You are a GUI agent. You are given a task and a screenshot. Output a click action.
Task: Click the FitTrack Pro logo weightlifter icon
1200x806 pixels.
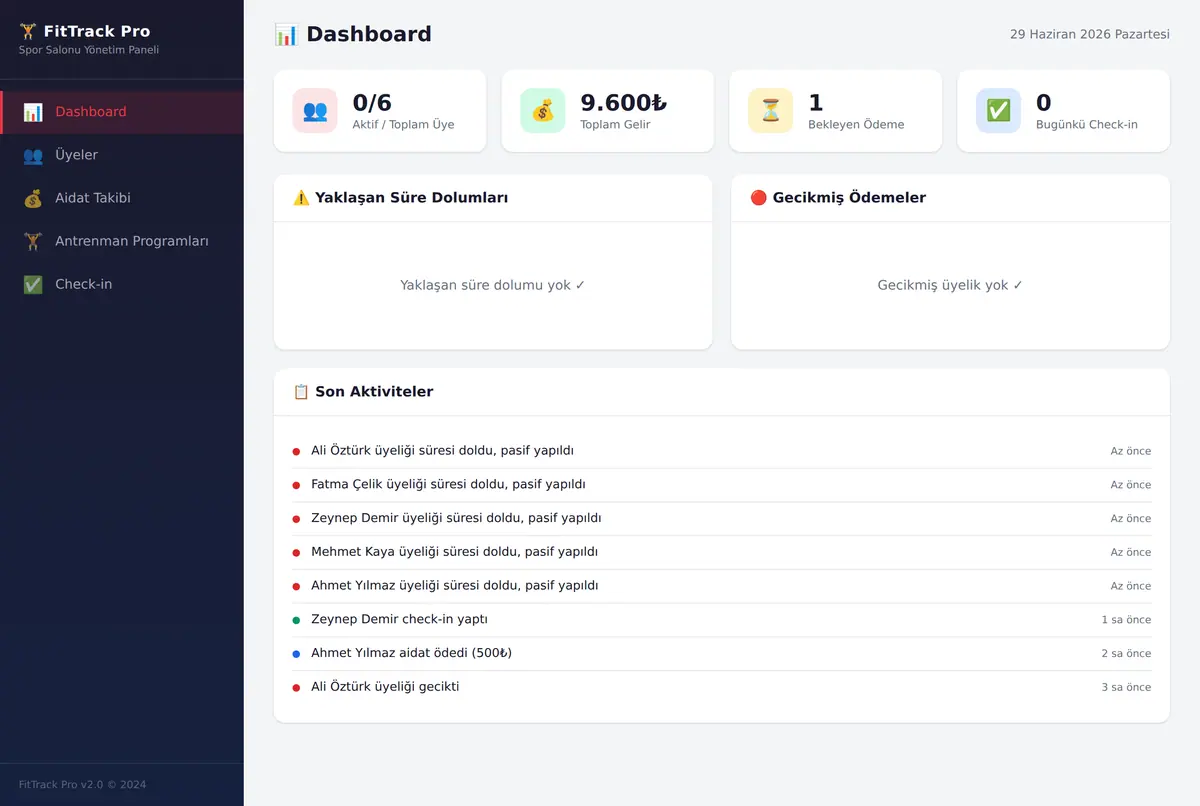[28, 31]
